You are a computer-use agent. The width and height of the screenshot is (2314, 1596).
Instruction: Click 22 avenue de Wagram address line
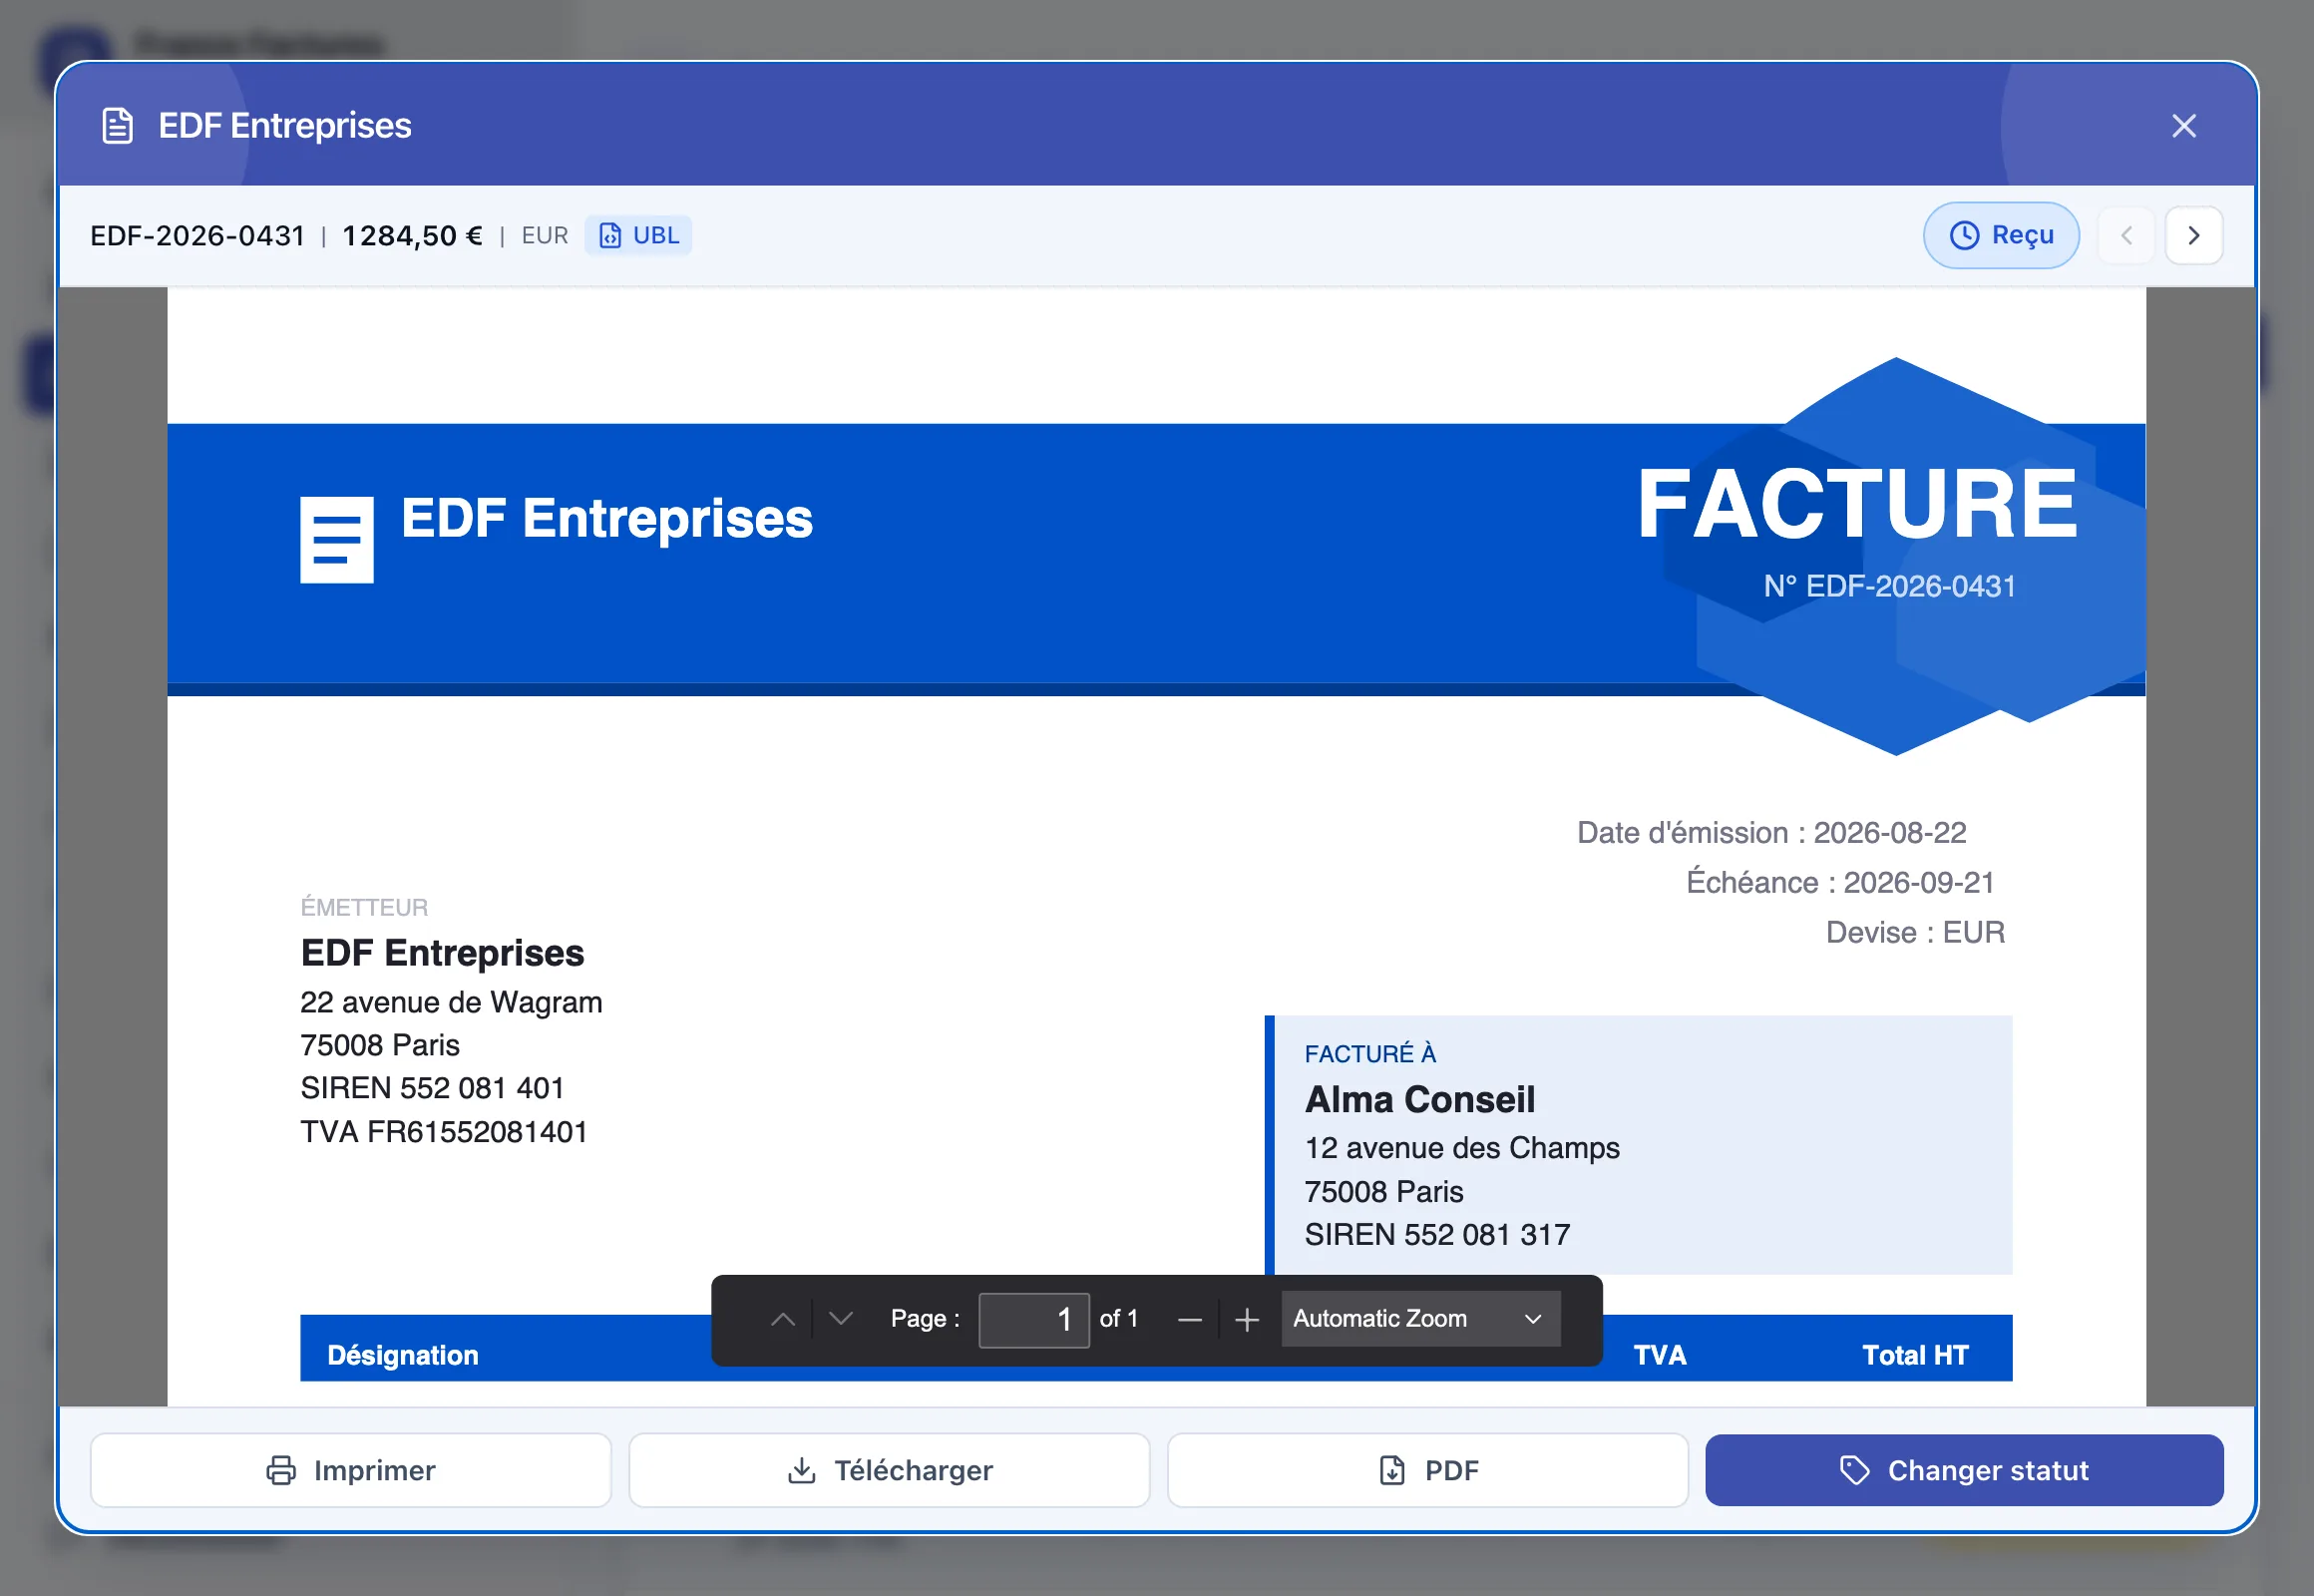451,1003
